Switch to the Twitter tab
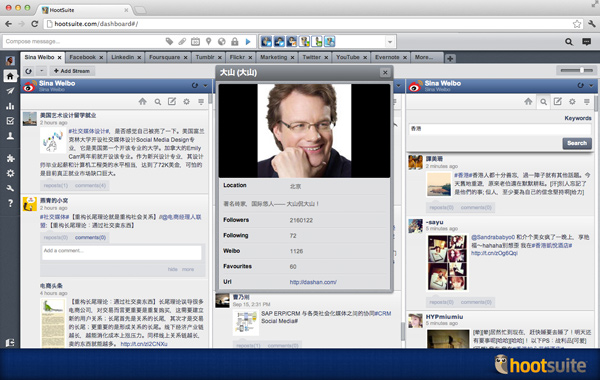This screenshot has width=600, height=380. [x=311, y=57]
